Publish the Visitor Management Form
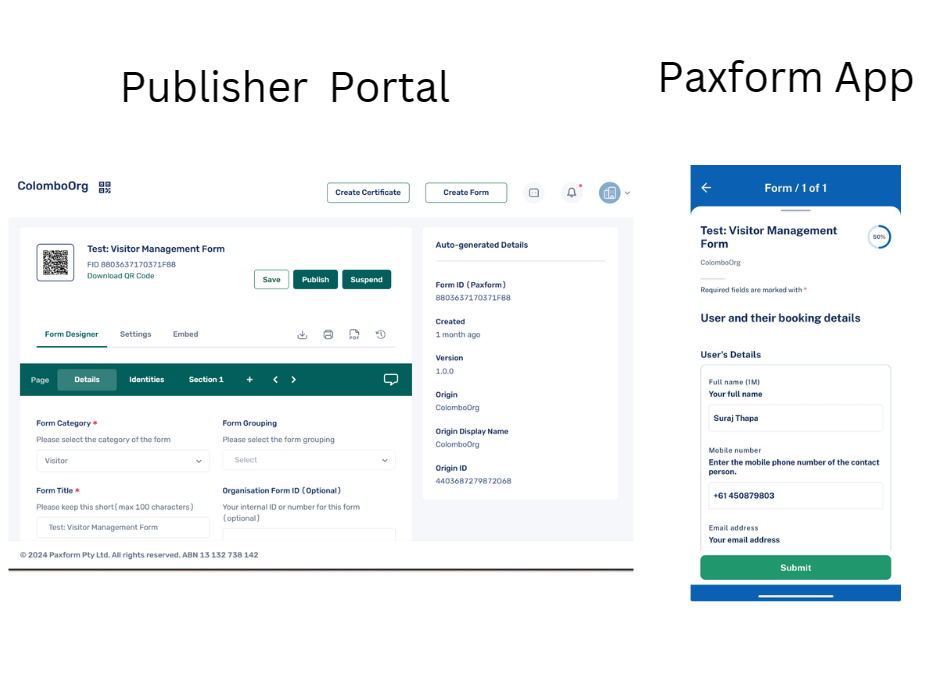The width and height of the screenshot is (946, 677). click(315, 279)
